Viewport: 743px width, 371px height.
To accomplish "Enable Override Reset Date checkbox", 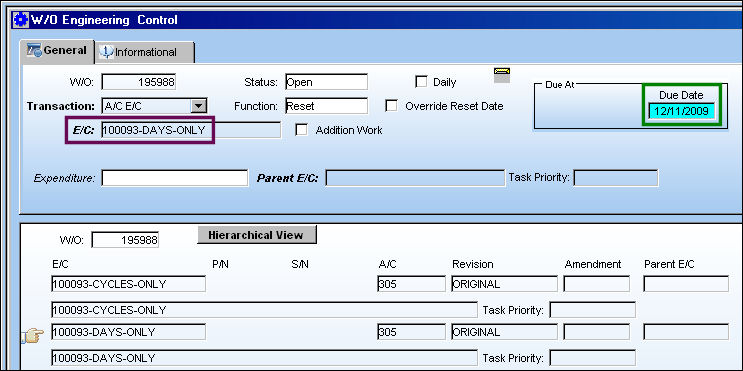I will pyautogui.click(x=391, y=106).
